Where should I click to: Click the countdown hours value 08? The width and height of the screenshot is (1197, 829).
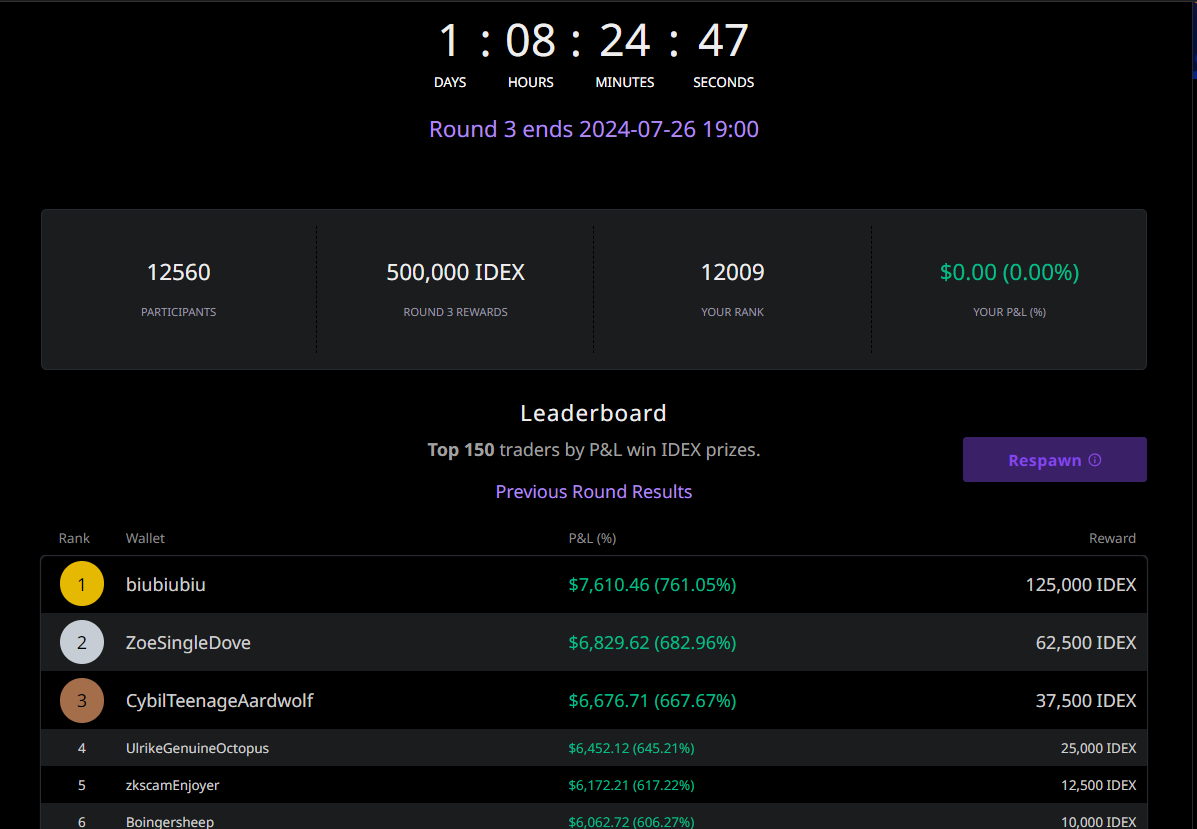[531, 40]
